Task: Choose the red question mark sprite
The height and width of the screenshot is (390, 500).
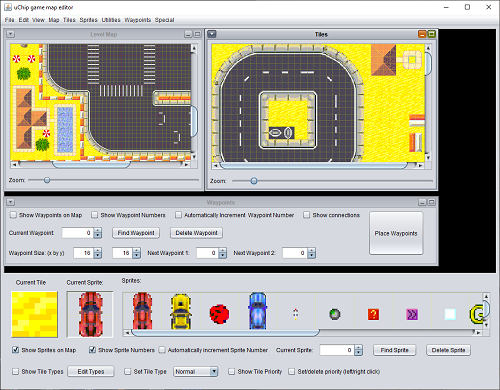Action: point(373,314)
